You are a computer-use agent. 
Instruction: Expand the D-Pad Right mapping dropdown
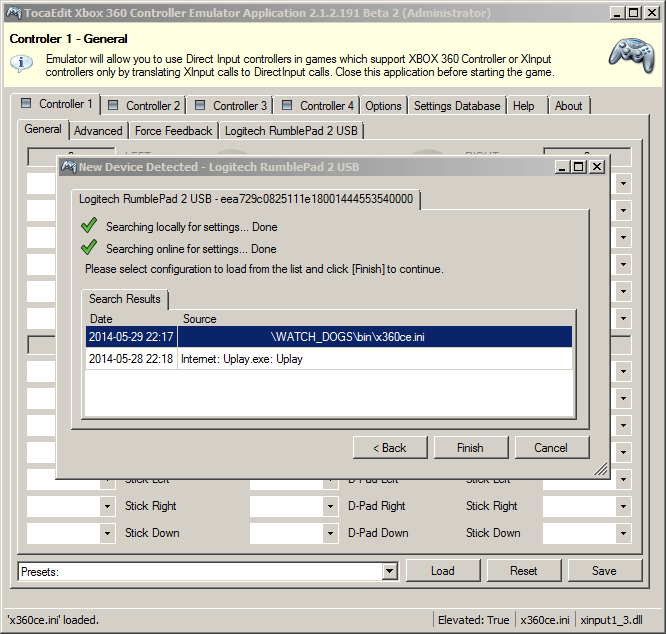[x=330, y=506]
